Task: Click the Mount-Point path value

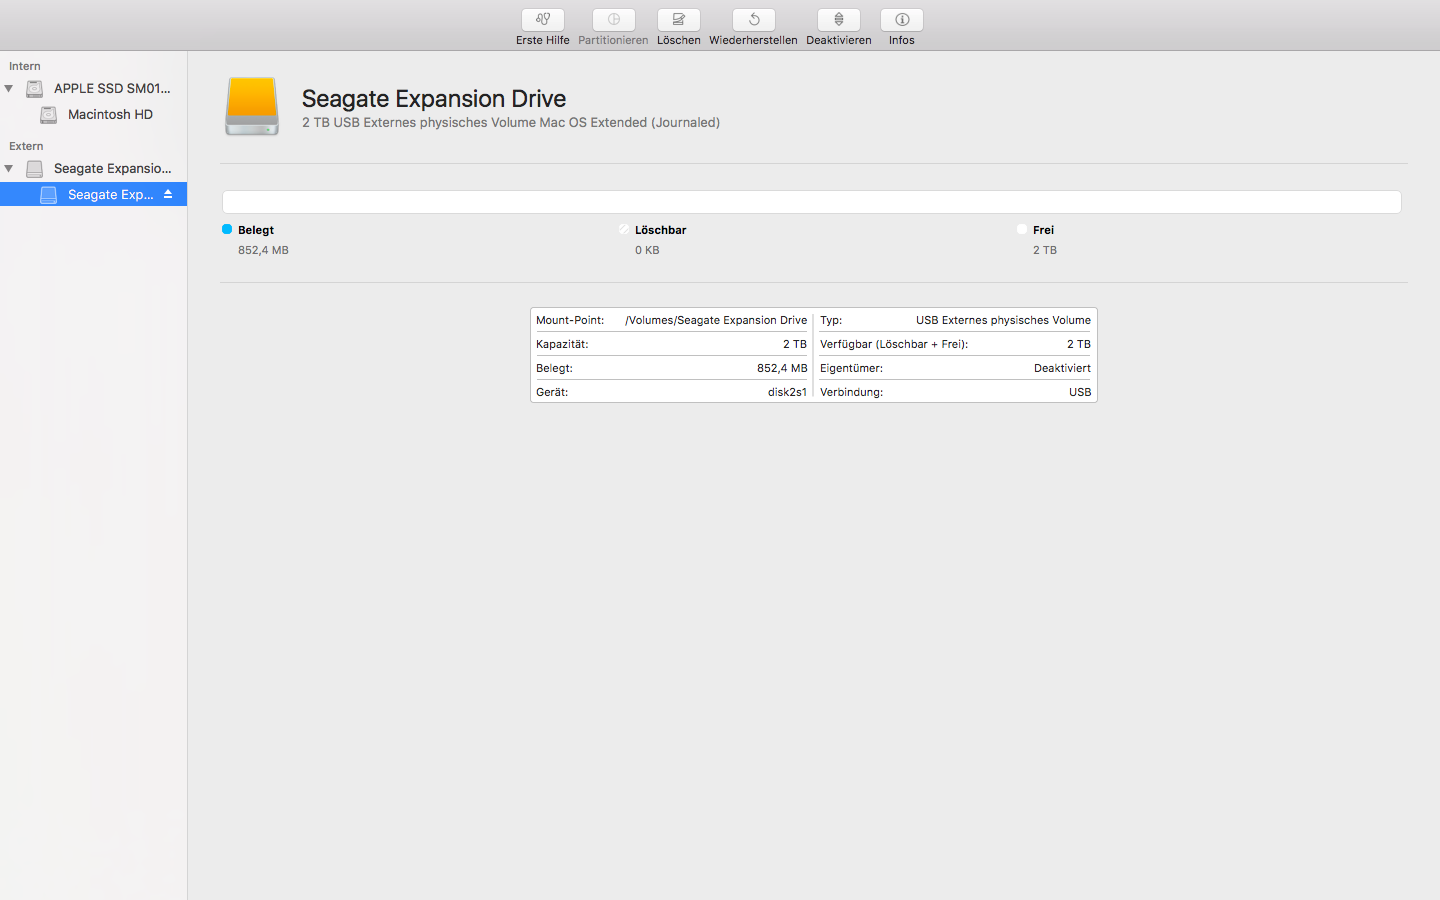Action: tap(716, 320)
